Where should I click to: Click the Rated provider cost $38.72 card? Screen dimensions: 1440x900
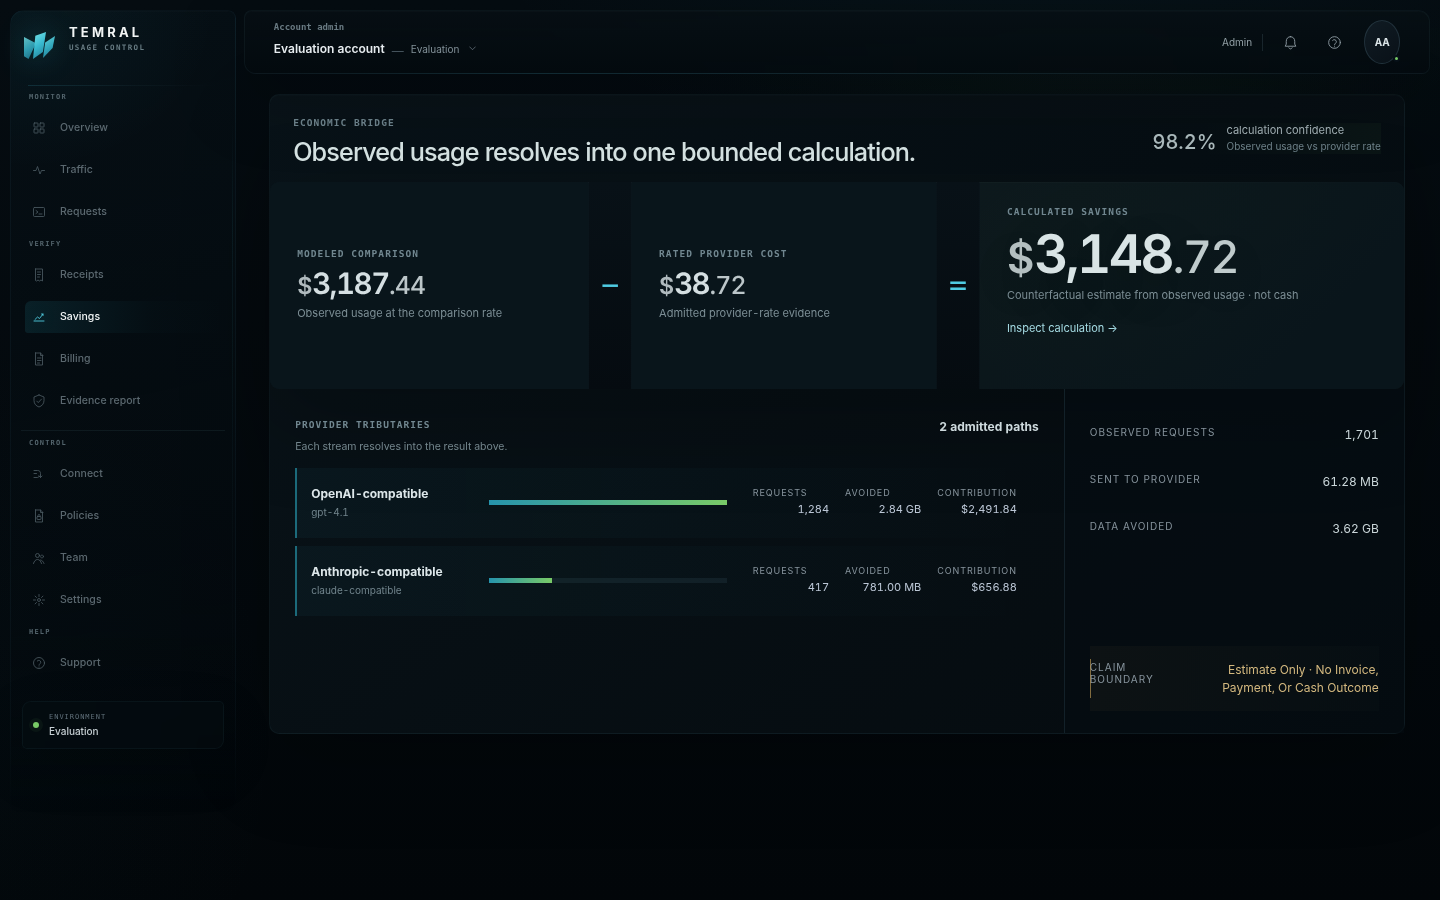(x=784, y=286)
